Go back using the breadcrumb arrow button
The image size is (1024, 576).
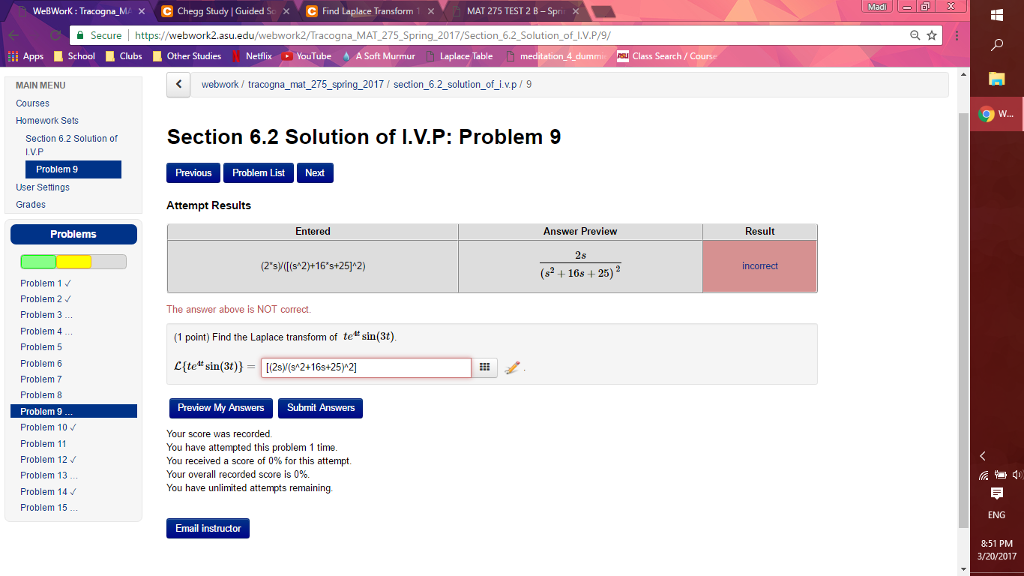[178, 84]
